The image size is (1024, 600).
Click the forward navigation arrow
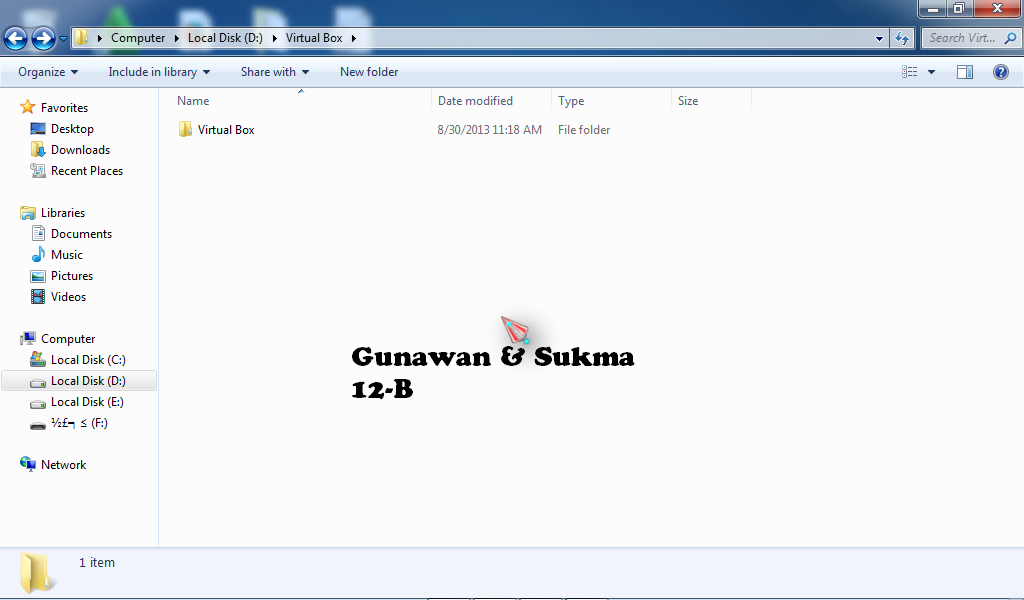click(x=41, y=37)
